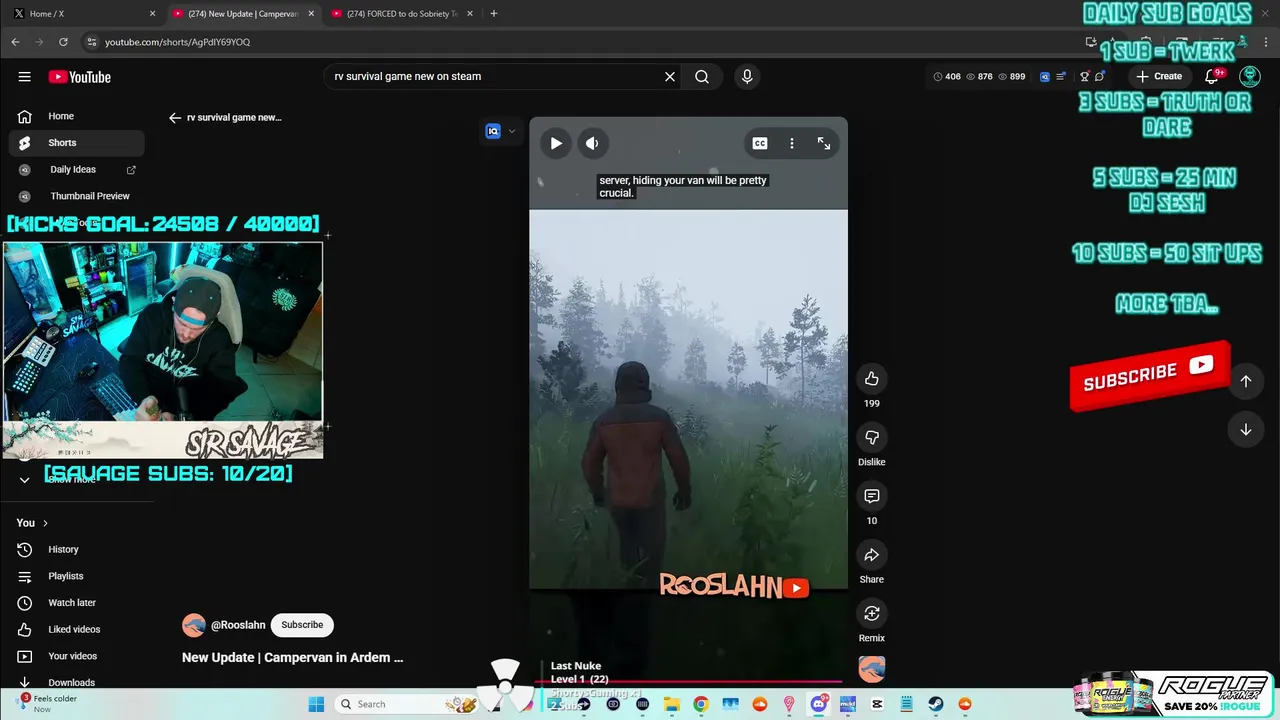Open the notifications bell
This screenshot has width=1280, height=720.
[1212, 76]
